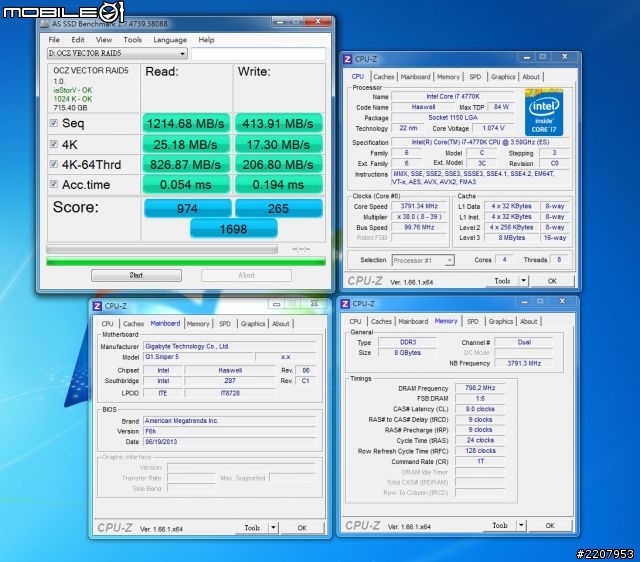
Task: Click the CPU-Z icon in the Memory window title
Action: click(345, 304)
